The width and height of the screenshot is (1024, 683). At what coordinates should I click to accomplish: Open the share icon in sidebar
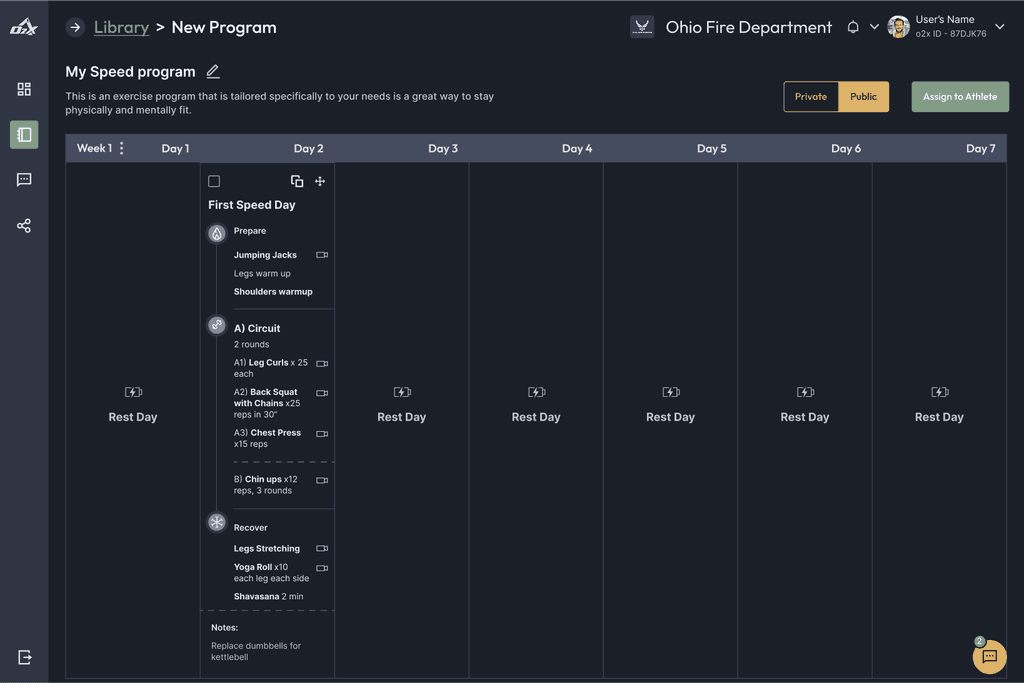[x=24, y=226]
